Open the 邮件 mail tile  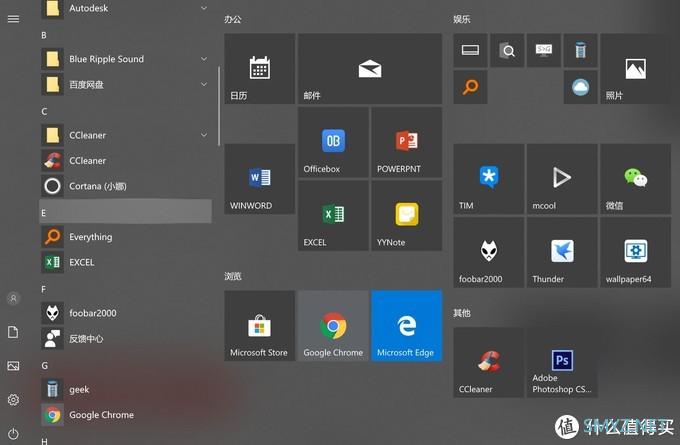pyautogui.click(x=370, y=69)
